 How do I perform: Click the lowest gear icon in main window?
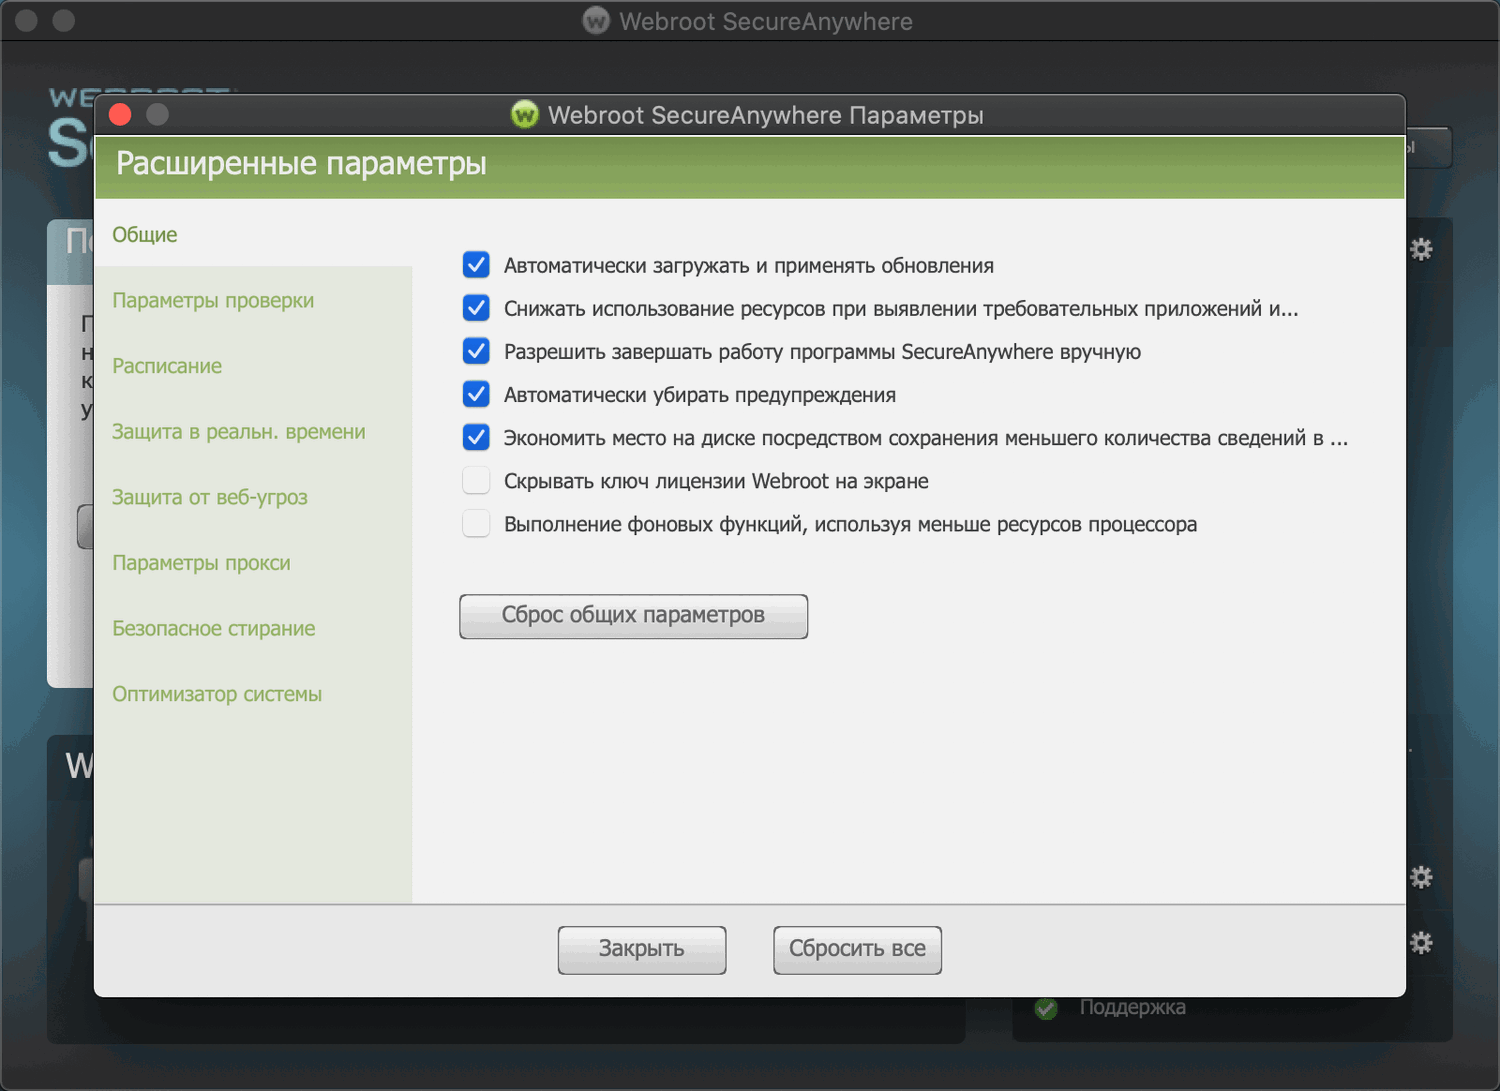[1421, 942]
